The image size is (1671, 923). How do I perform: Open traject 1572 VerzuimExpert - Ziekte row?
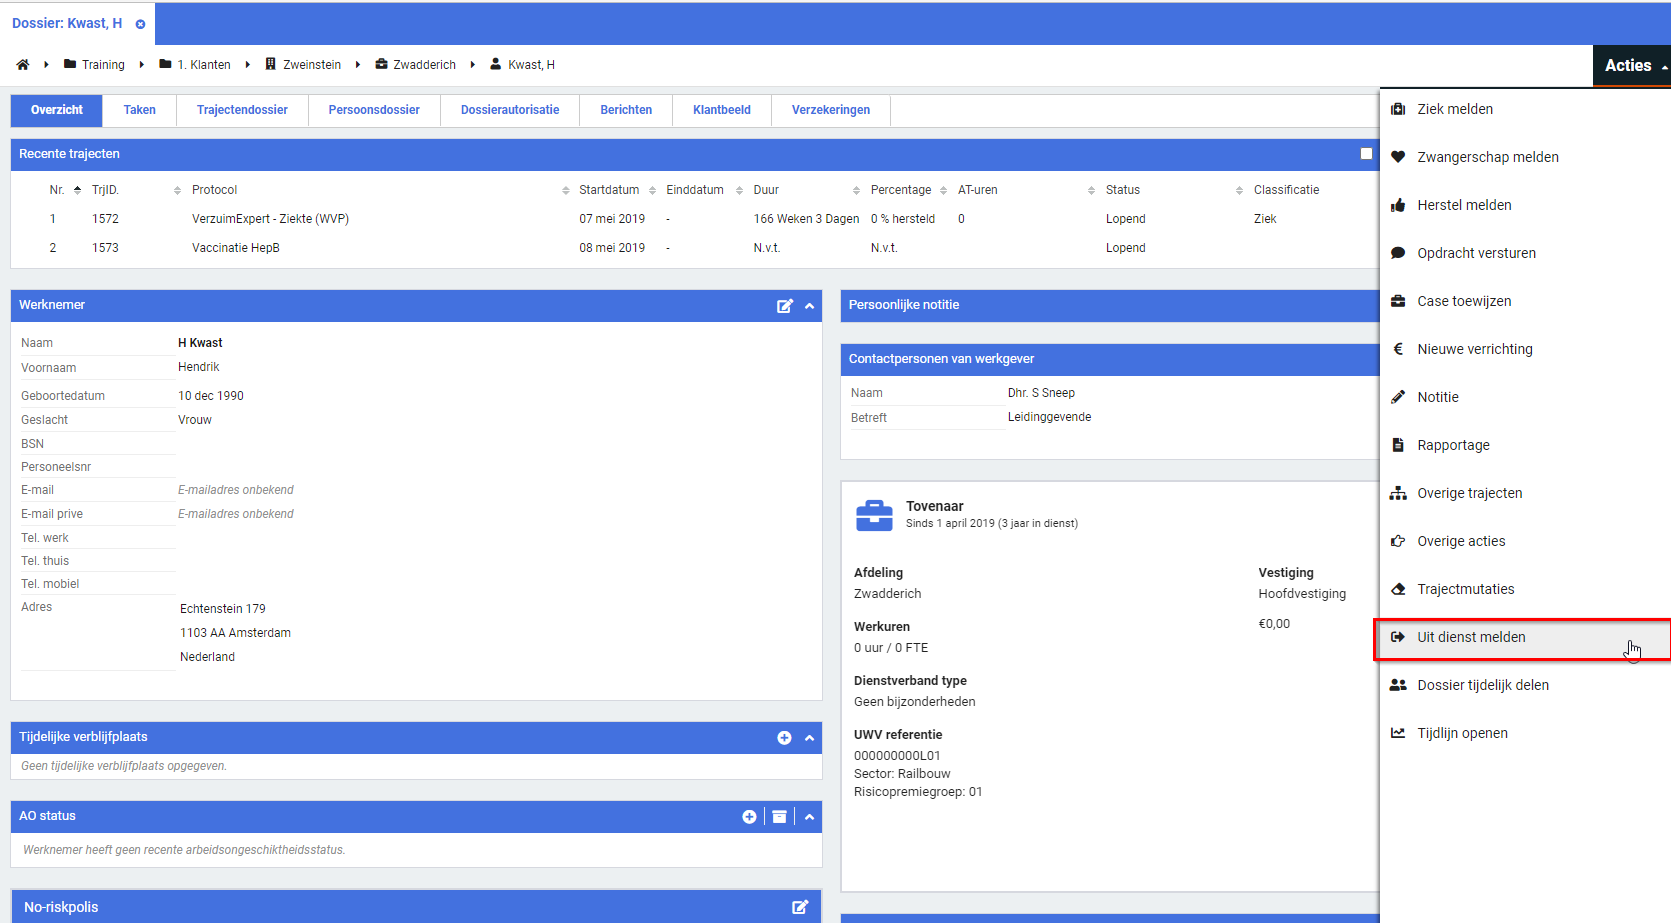tap(270, 219)
